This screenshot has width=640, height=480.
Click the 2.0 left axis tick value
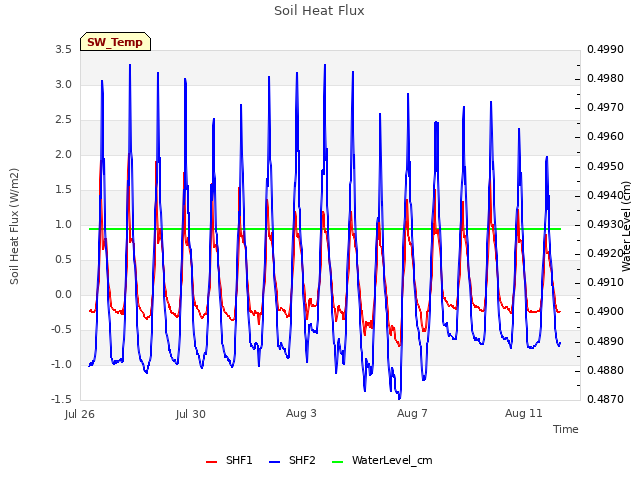point(64,154)
